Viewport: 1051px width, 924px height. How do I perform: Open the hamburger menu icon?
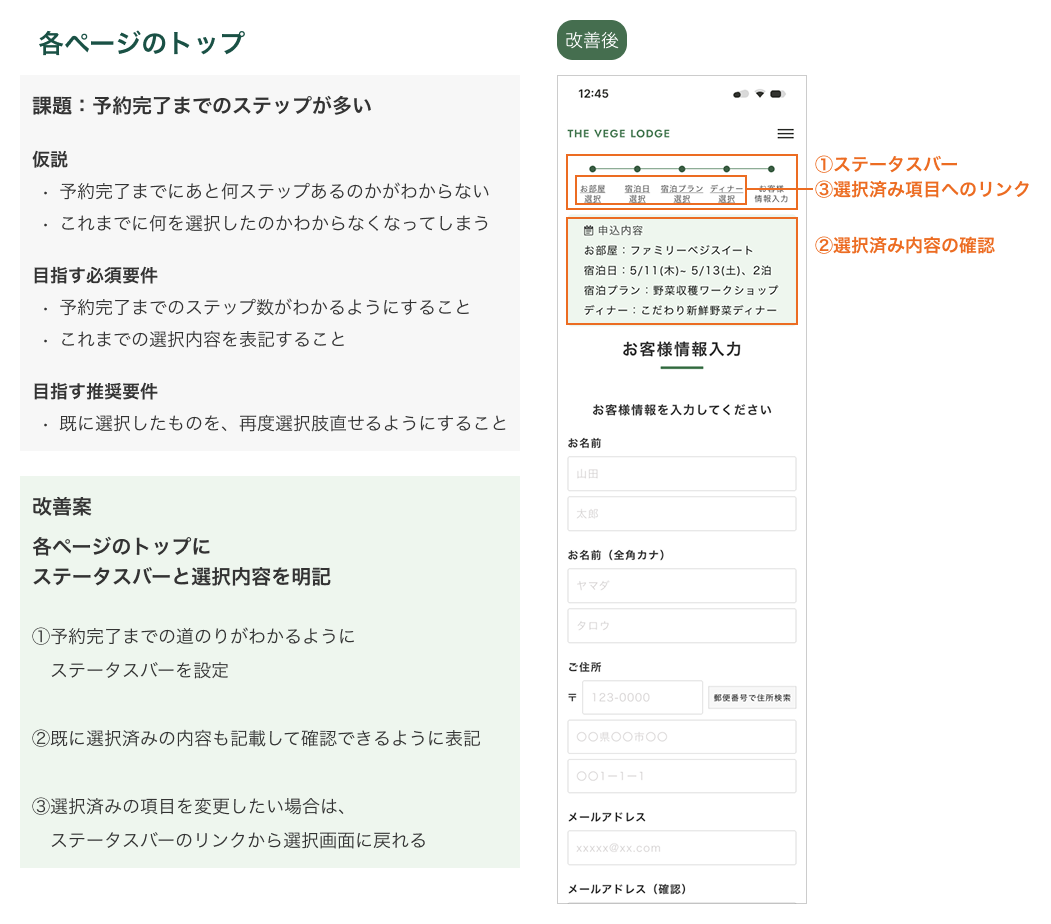click(x=785, y=134)
